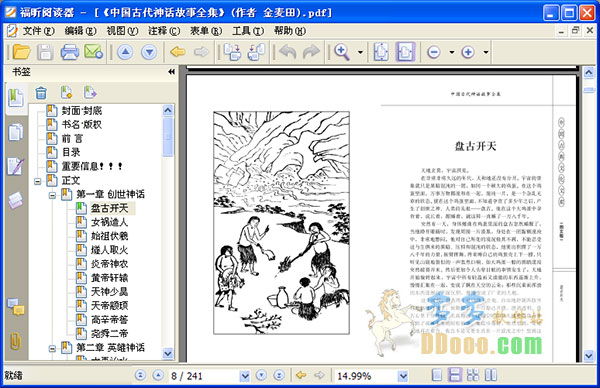600x388 pixels.
Task: Open the page number dropdown
Action: pos(245,376)
